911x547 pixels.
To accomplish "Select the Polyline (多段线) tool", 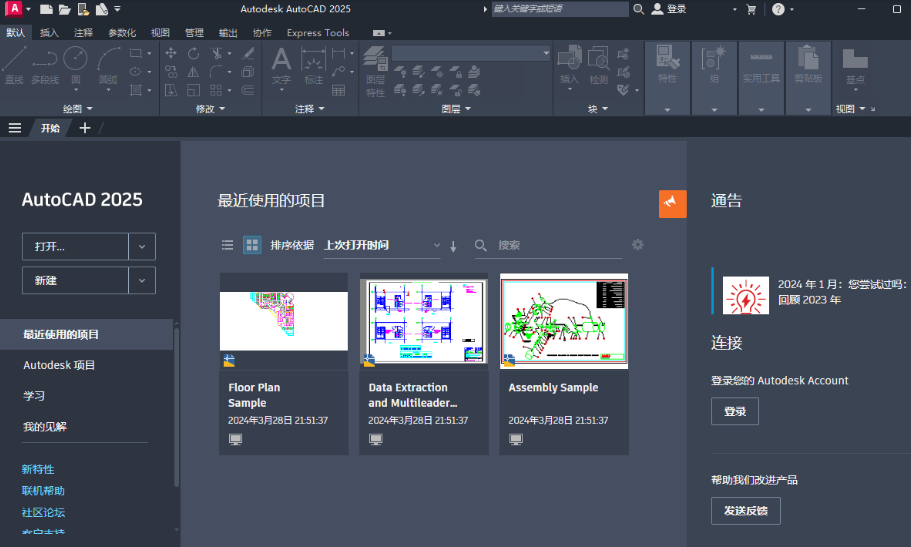I will coord(45,65).
